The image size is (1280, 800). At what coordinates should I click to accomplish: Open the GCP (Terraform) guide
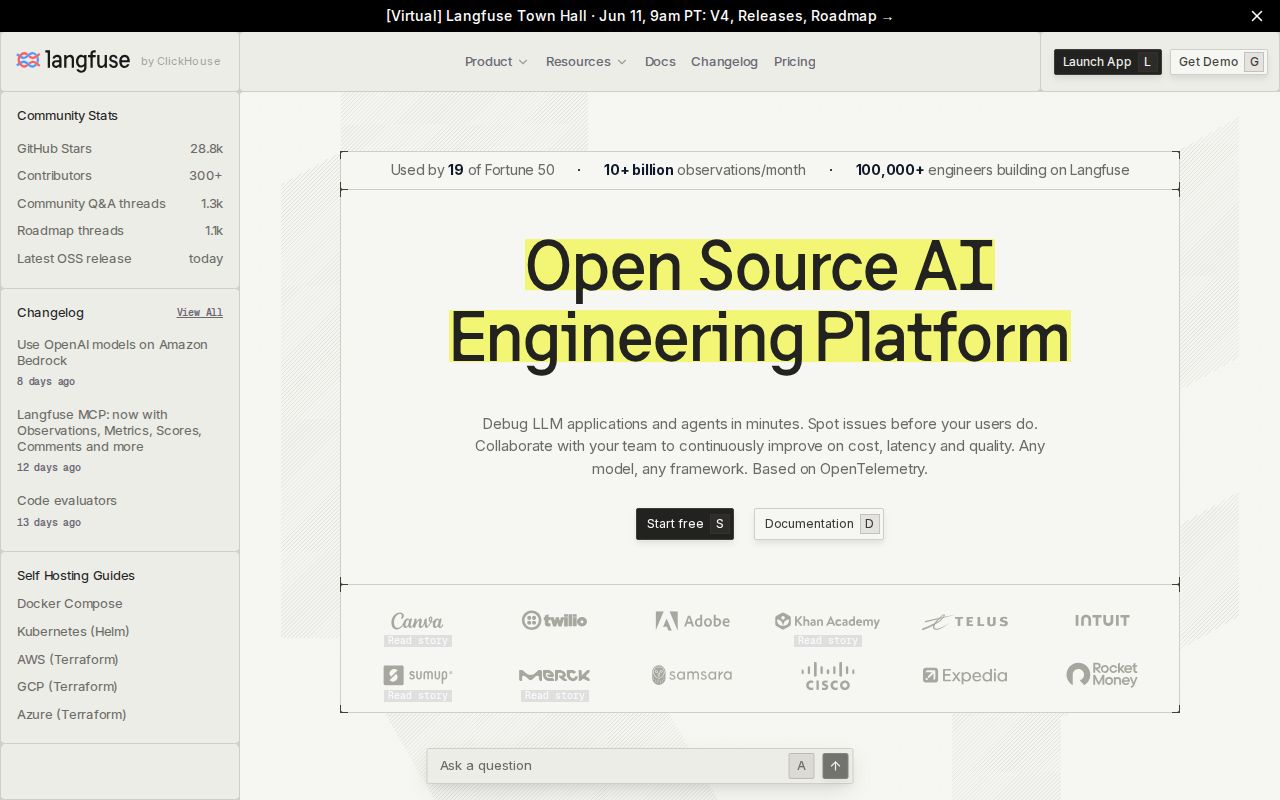click(67, 687)
